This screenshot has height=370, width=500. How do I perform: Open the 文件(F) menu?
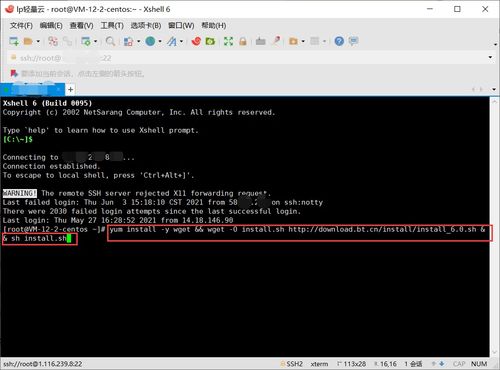tap(21, 25)
